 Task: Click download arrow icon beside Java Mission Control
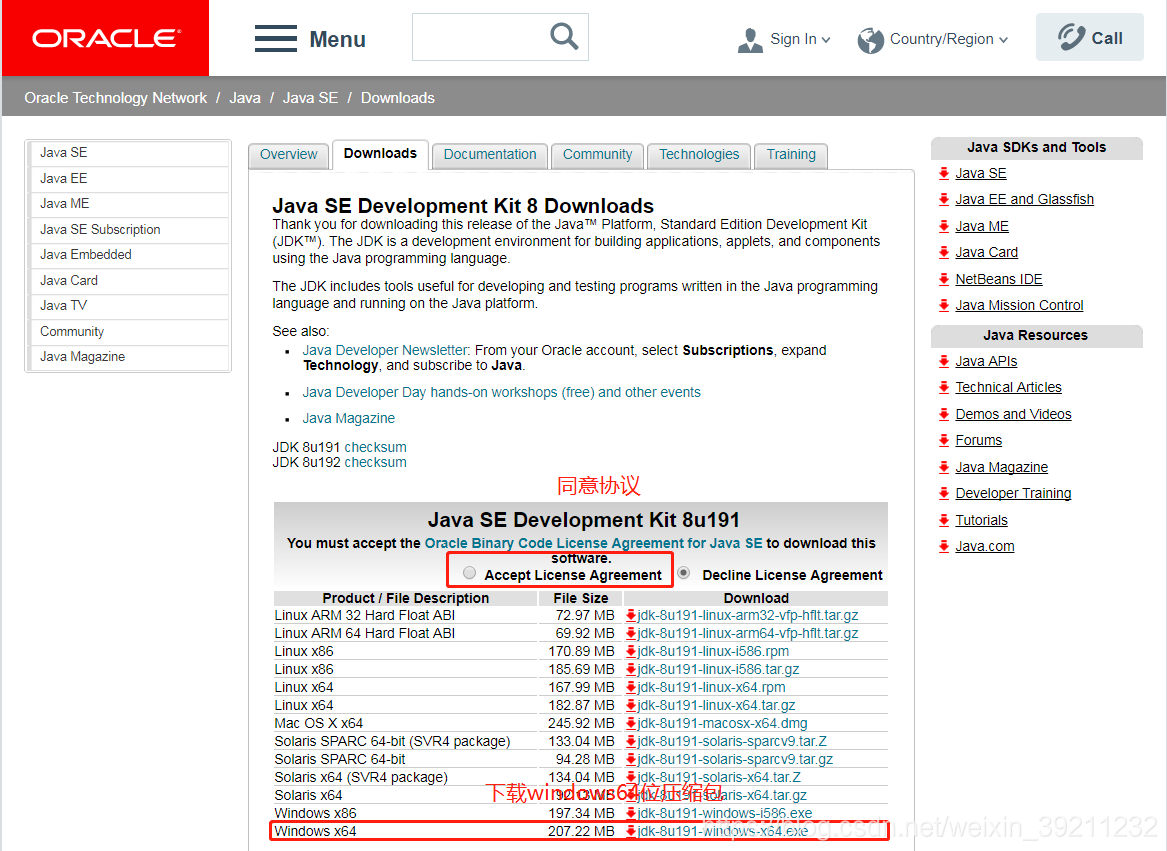[x=944, y=305]
